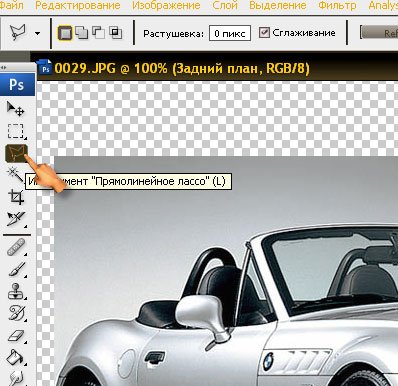Image resolution: width=398 pixels, height=386 pixels.
Task: Select the Slice tool
Action: click(16, 219)
